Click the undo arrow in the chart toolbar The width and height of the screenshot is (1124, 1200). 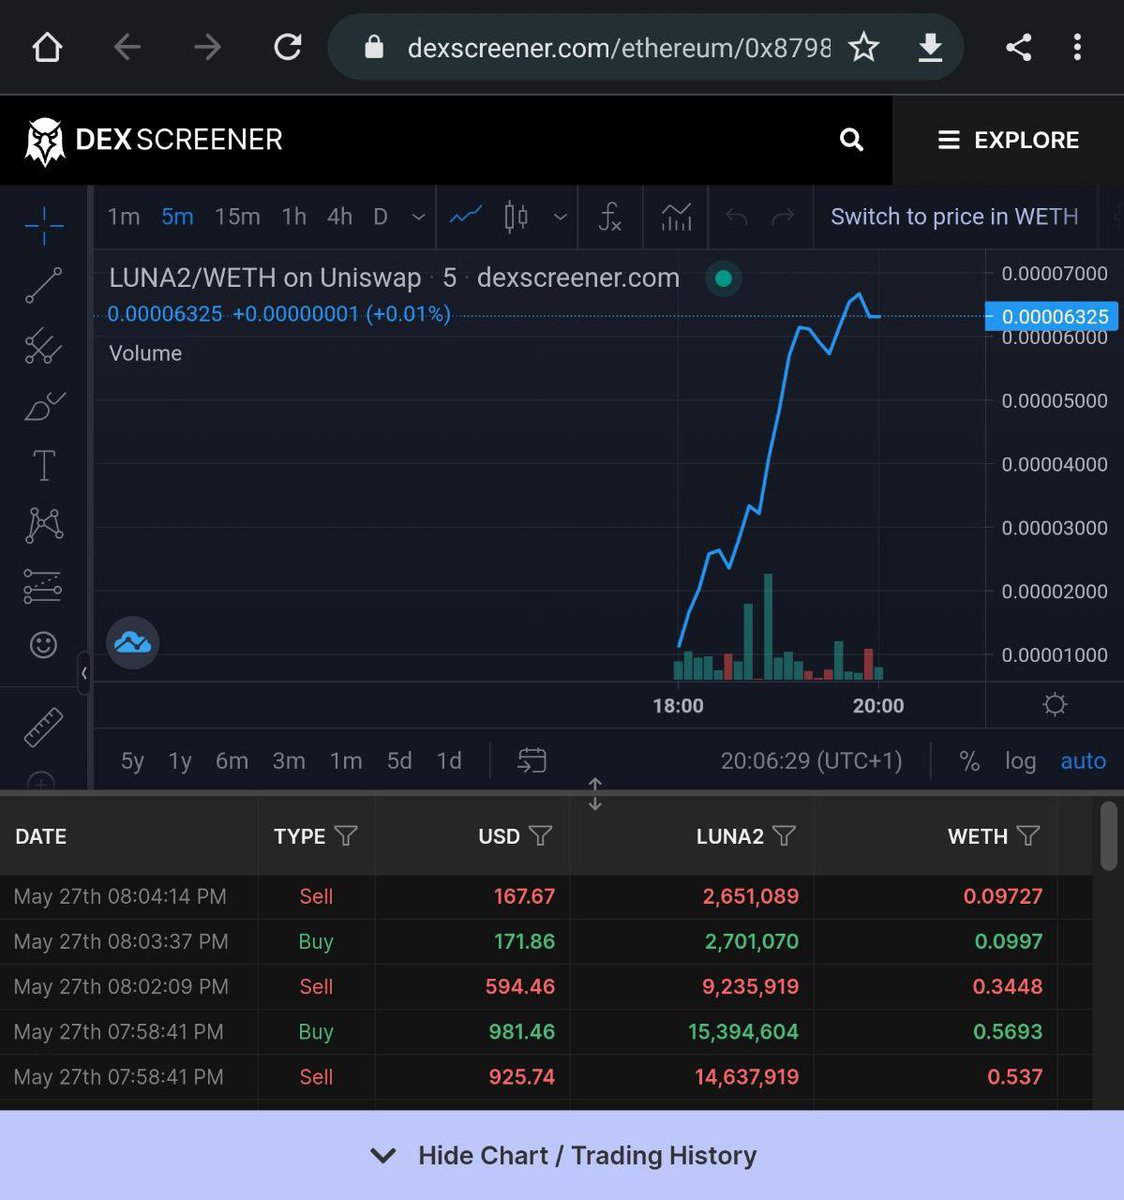click(737, 217)
